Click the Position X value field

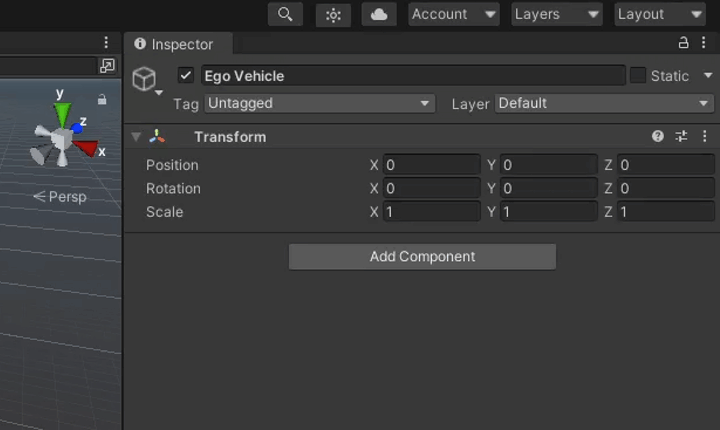[x=432, y=165]
